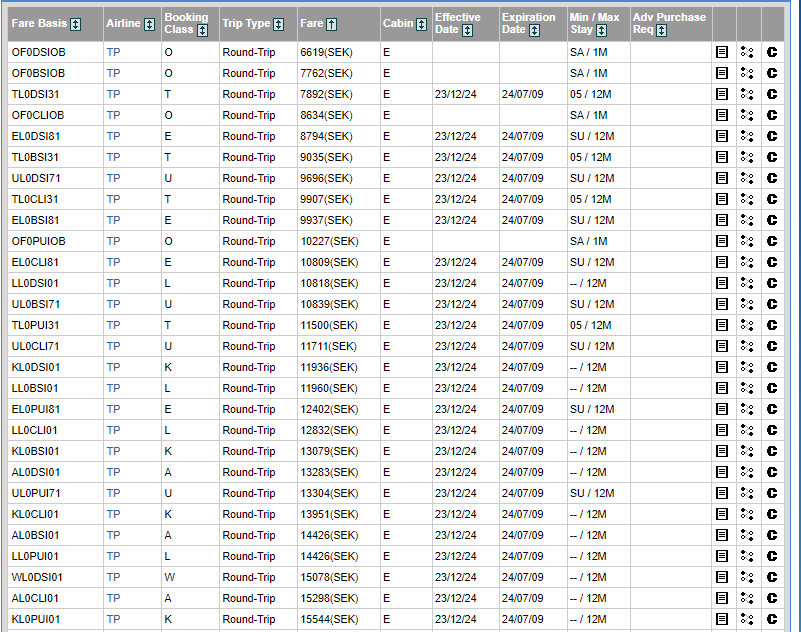Screen dimensions: 801x632
Task: Open TP airline link in OF0DSIOB row
Action: pyautogui.click(x=113, y=52)
